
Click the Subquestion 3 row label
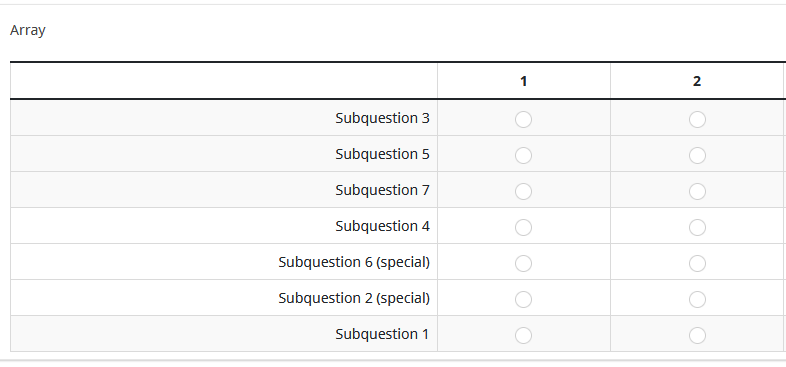click(382, 118)
